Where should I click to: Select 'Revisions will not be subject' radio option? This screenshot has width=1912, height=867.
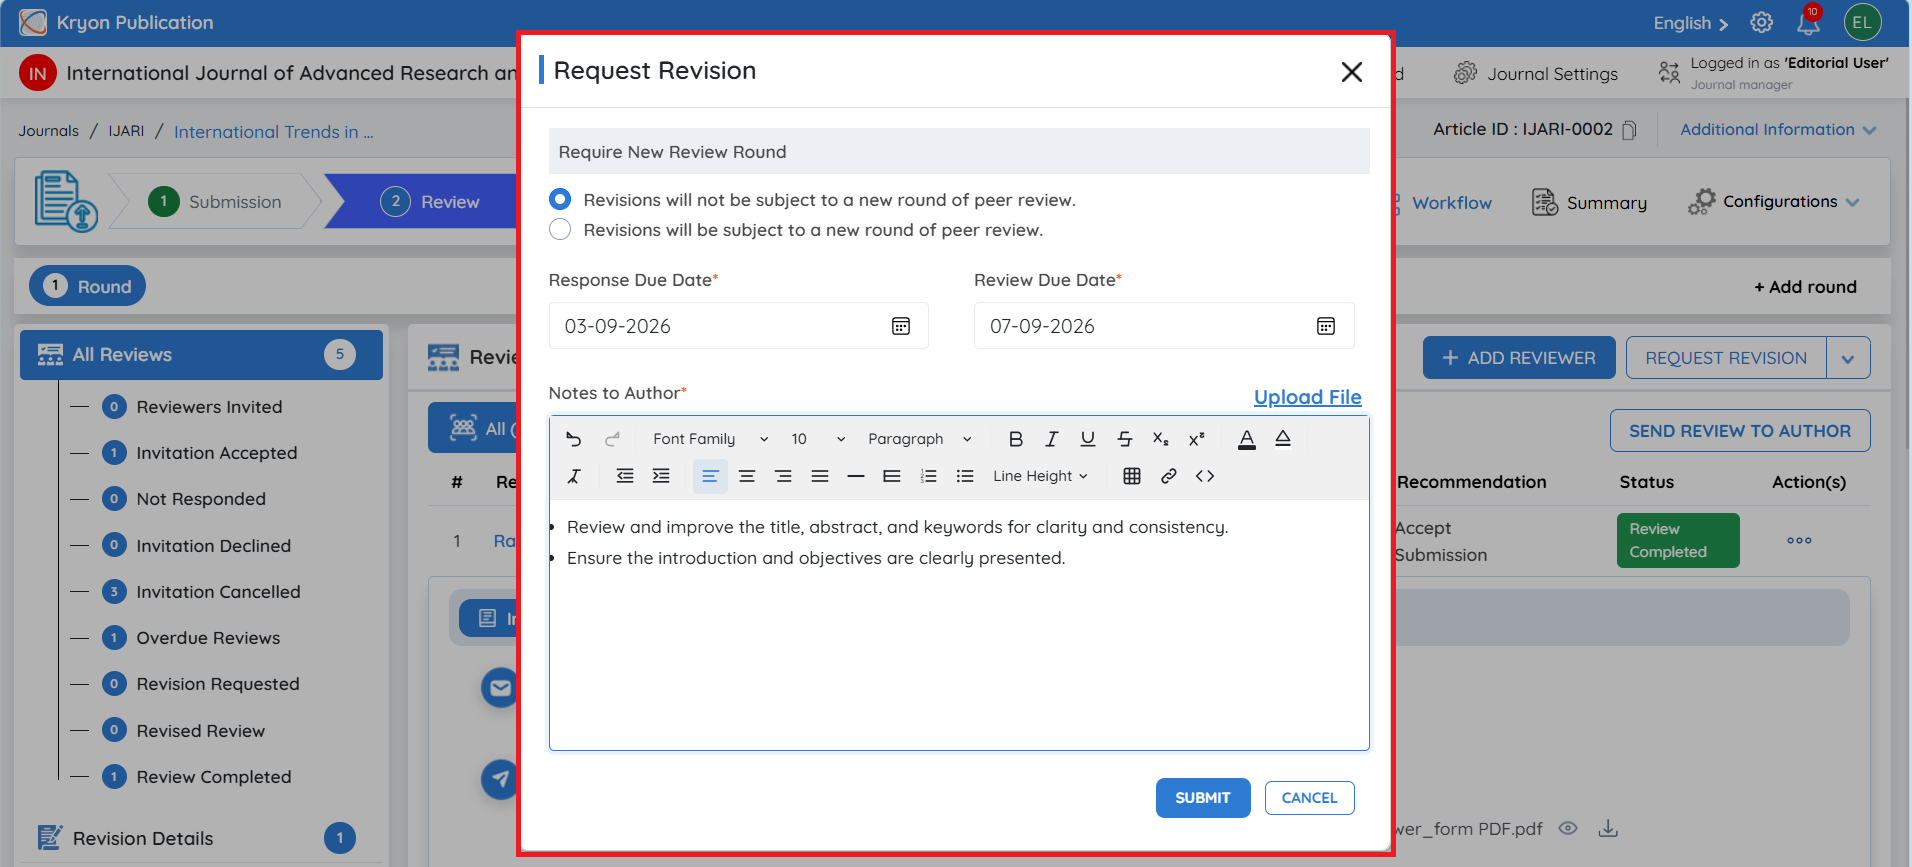(x=560, y=199)
